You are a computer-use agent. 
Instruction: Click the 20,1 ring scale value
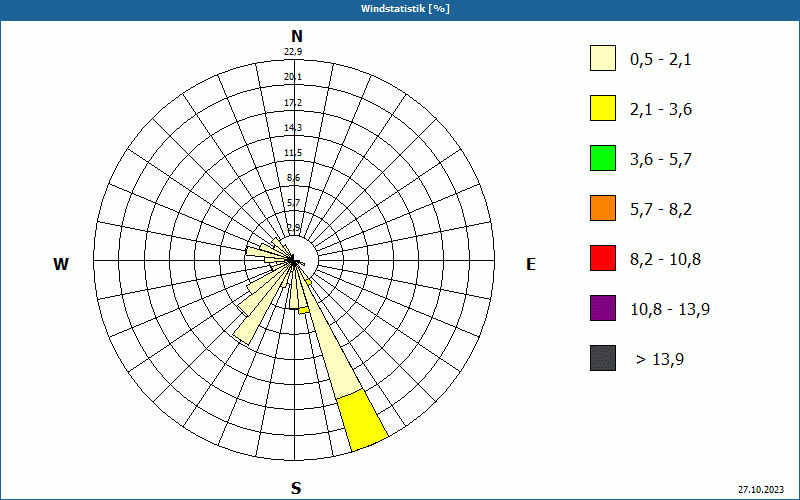(x=293, y=77)
